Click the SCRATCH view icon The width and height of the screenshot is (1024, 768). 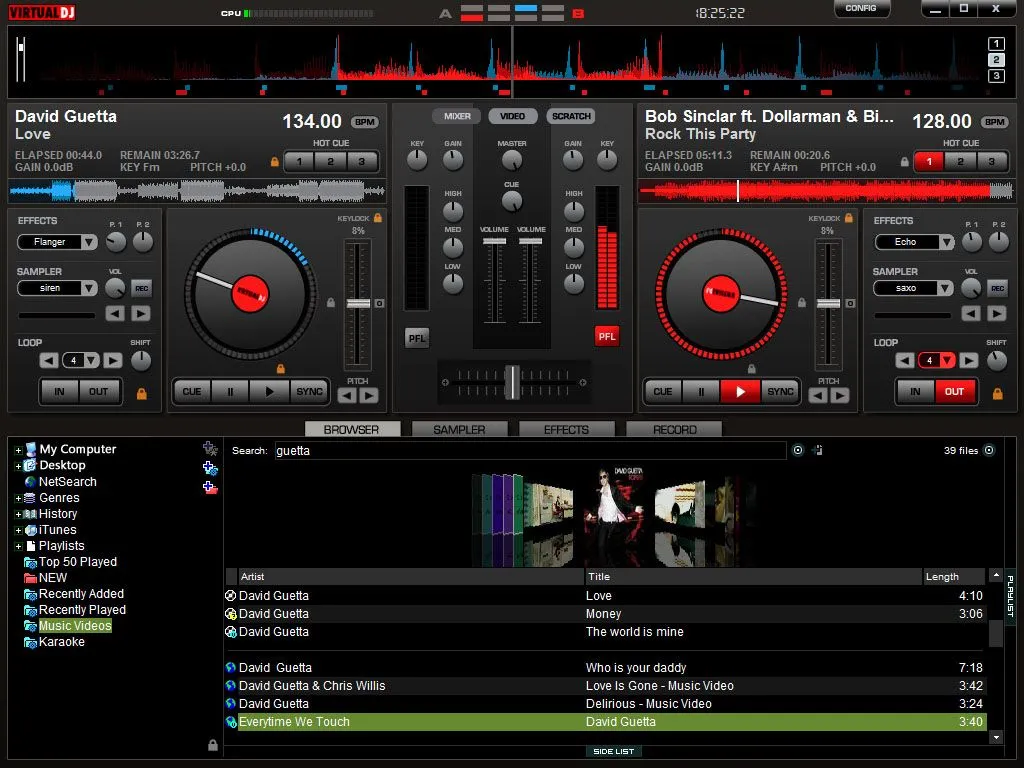[570, 115]
